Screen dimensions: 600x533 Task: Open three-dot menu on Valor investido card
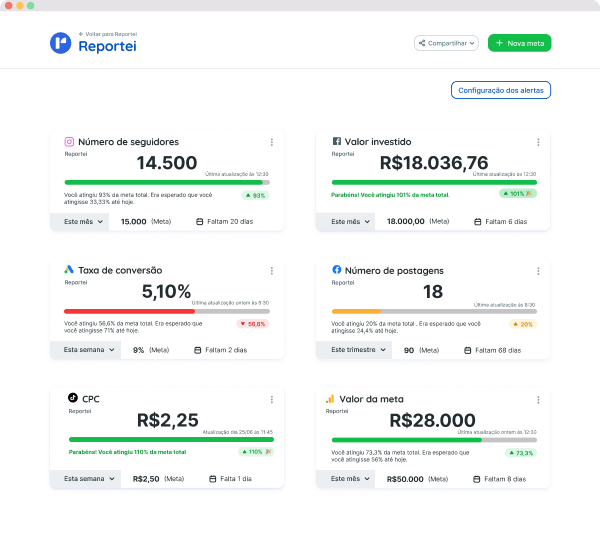[538, 142]
